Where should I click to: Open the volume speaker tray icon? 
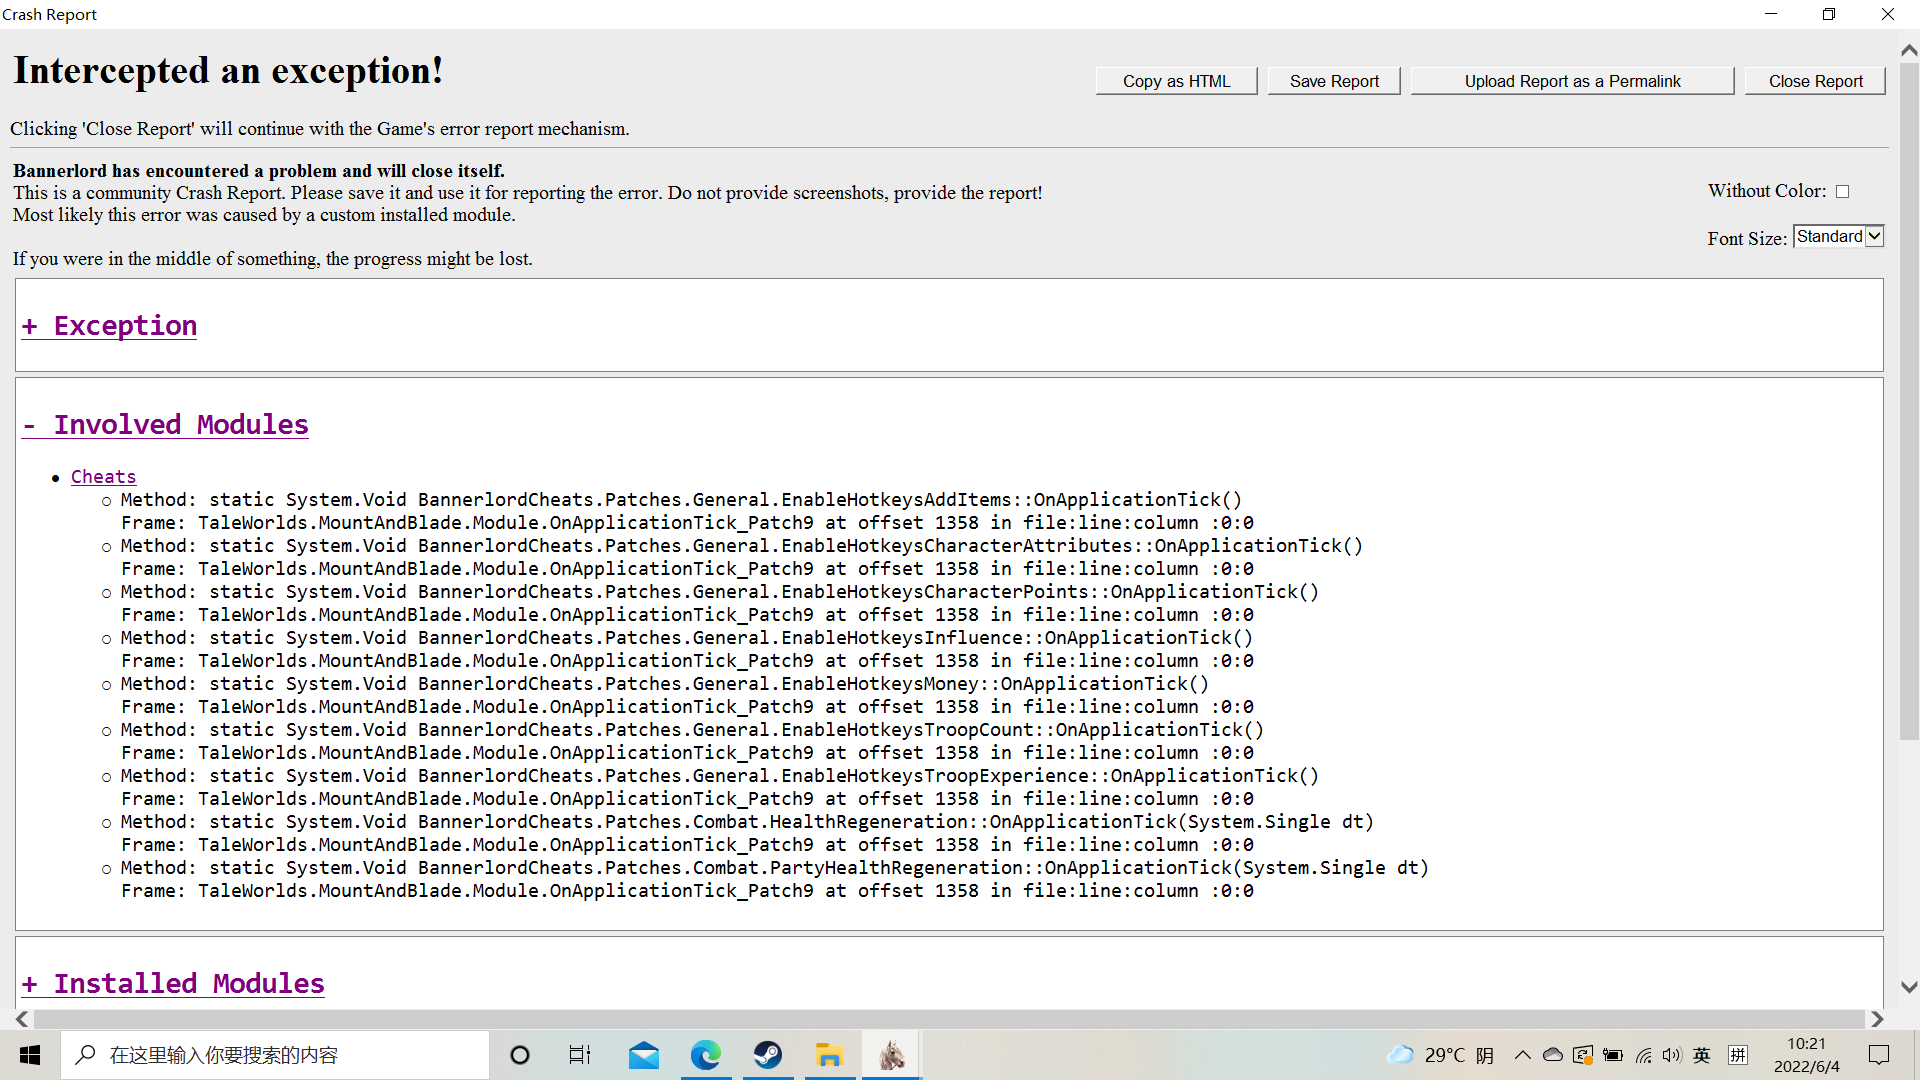[1672, 1055]
